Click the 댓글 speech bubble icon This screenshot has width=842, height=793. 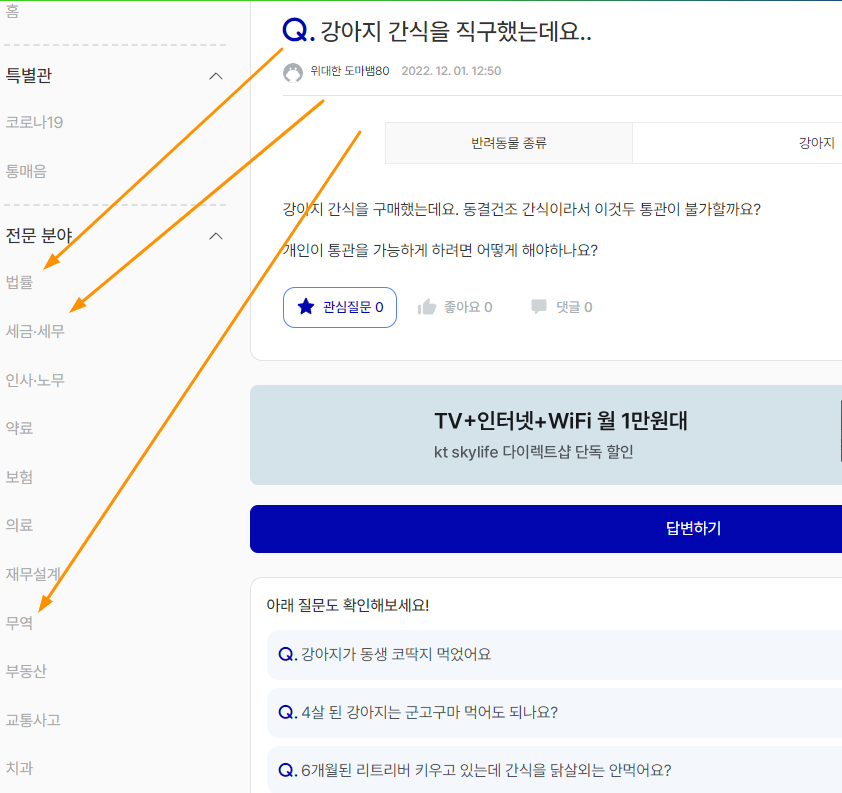[x=539, y=307]
